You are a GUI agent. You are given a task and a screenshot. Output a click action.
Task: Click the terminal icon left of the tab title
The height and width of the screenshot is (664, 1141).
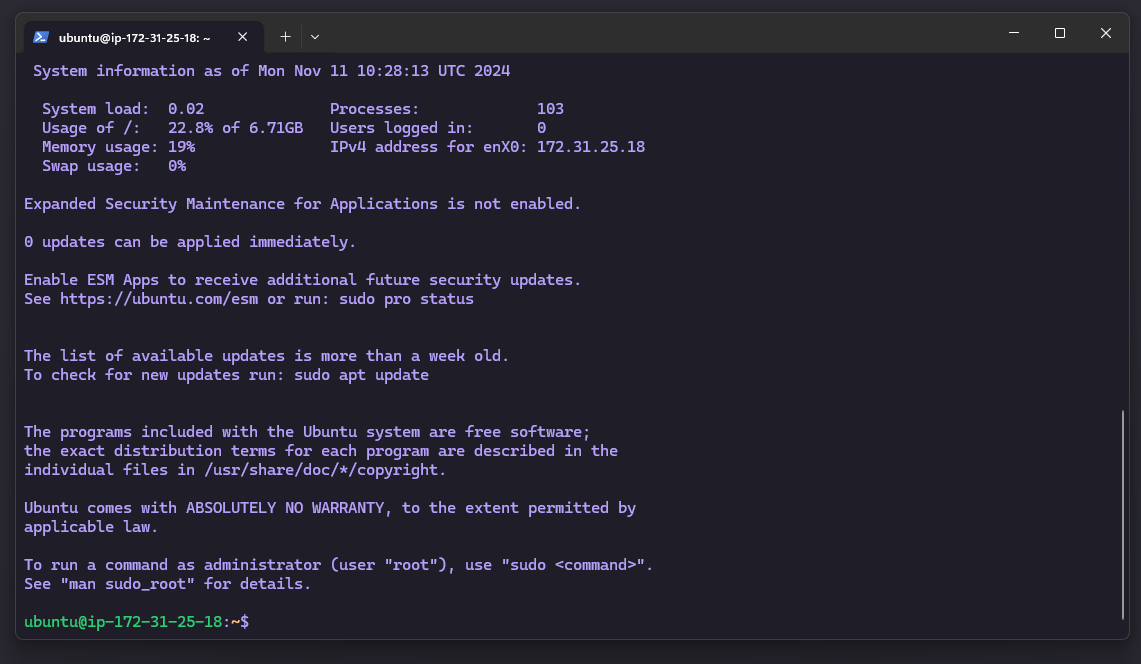tap(40, 36)
